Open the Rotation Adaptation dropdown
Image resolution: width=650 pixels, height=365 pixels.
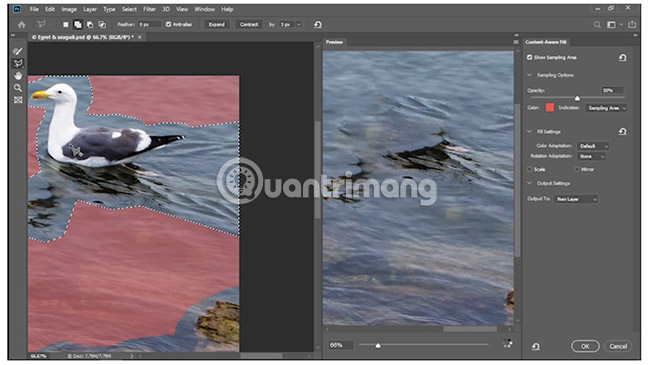591,156
